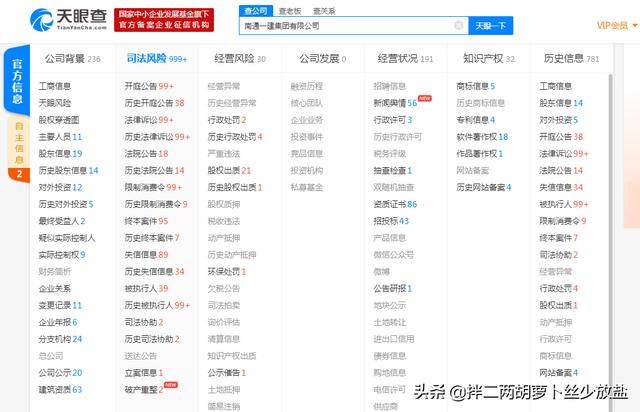Viewport: 640px width, 412px height.
Task: Open 开庭公告 99+ under 司法风险
Action: coord(149,86)
